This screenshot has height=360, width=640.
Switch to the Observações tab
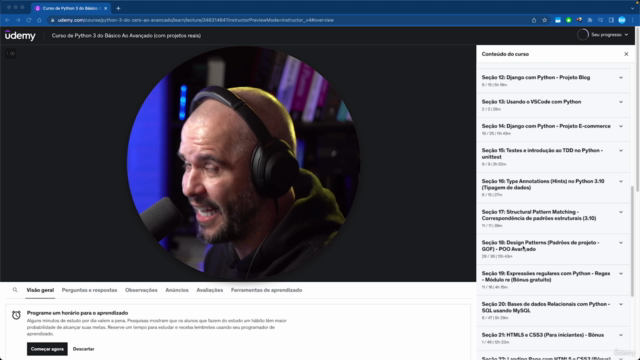click(141, 290)
